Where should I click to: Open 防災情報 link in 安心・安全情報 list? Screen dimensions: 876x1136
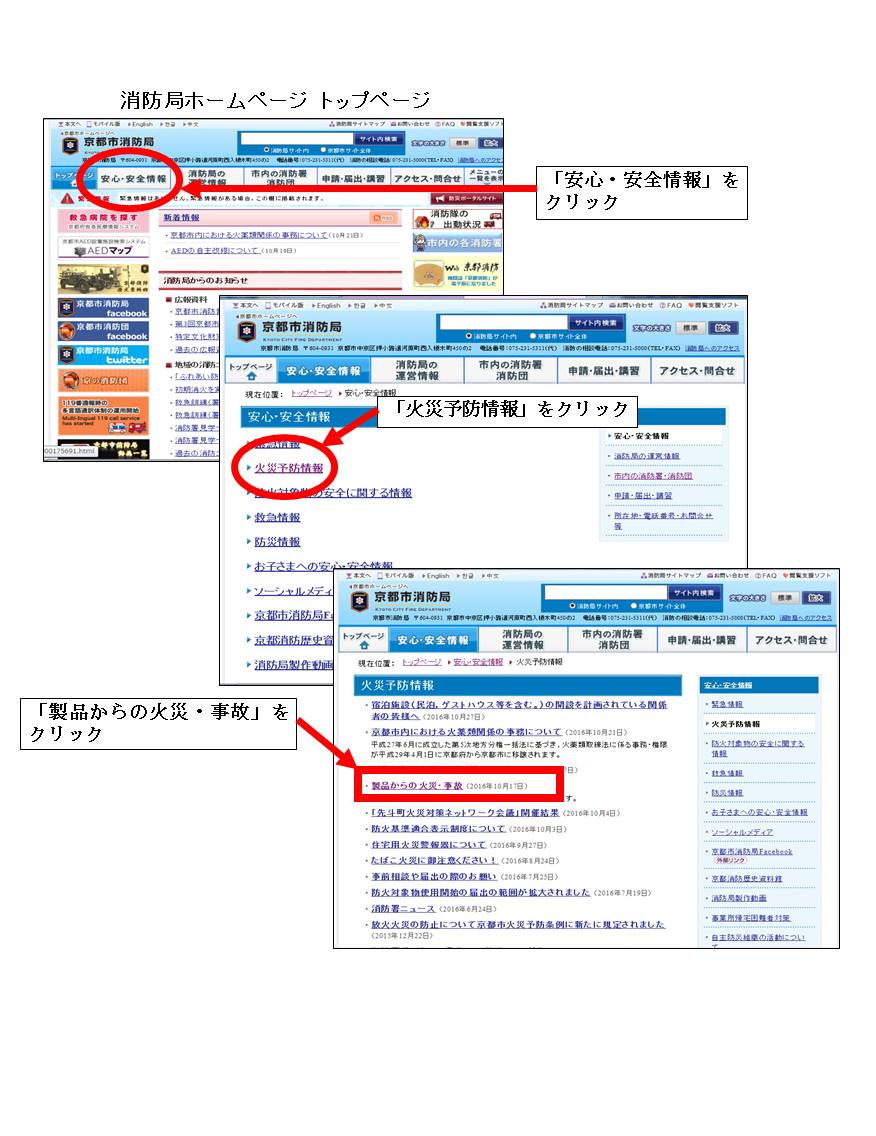[x=277, y=542]
